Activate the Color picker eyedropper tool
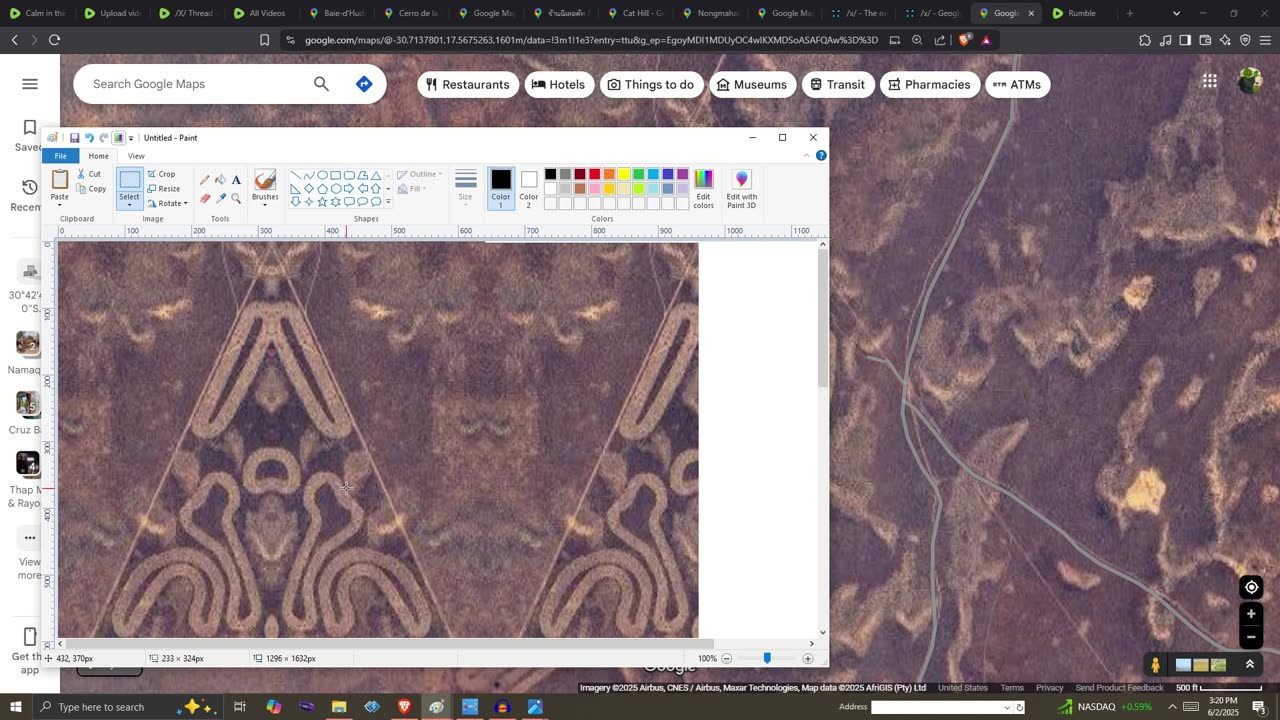Image resolution: width=1280 pixels, height=720 pixels. point(221,198)
